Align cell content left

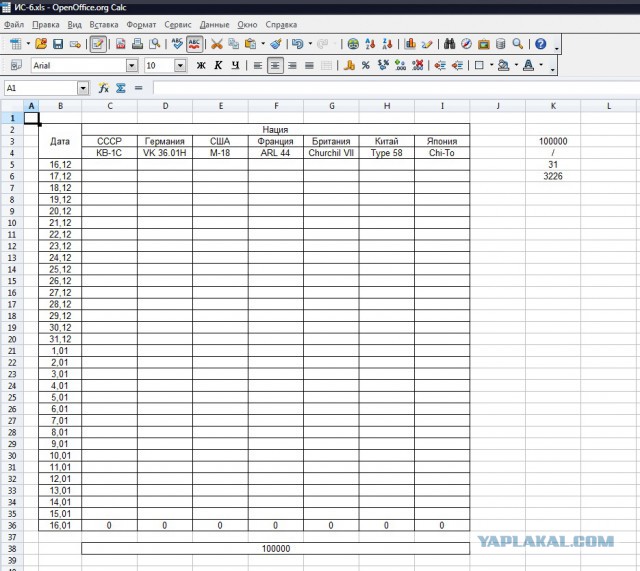[258, 65]
